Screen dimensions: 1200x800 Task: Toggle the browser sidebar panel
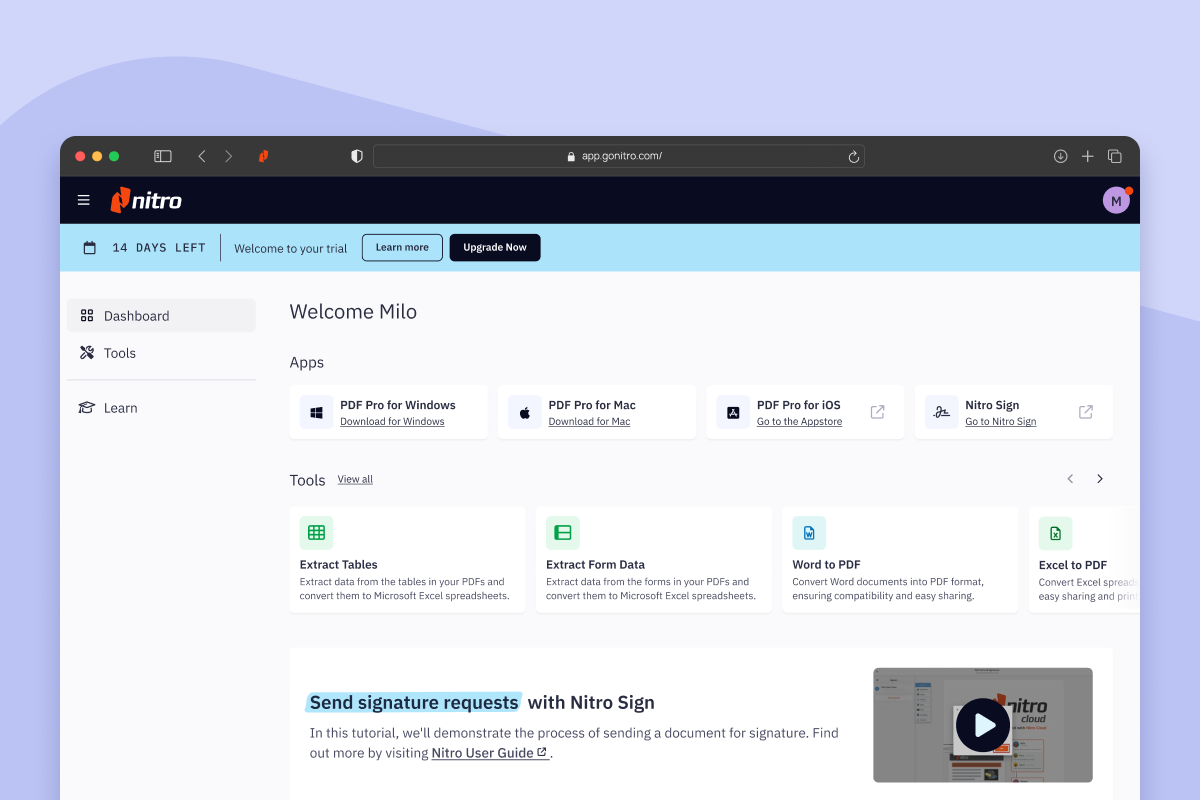coord(163,156)
